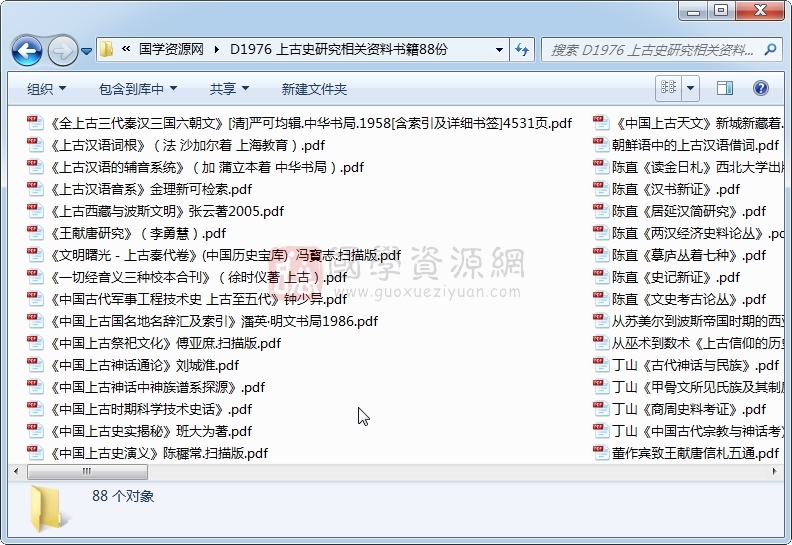Click the change view icon
792x545 pixels.
(668, 89)
